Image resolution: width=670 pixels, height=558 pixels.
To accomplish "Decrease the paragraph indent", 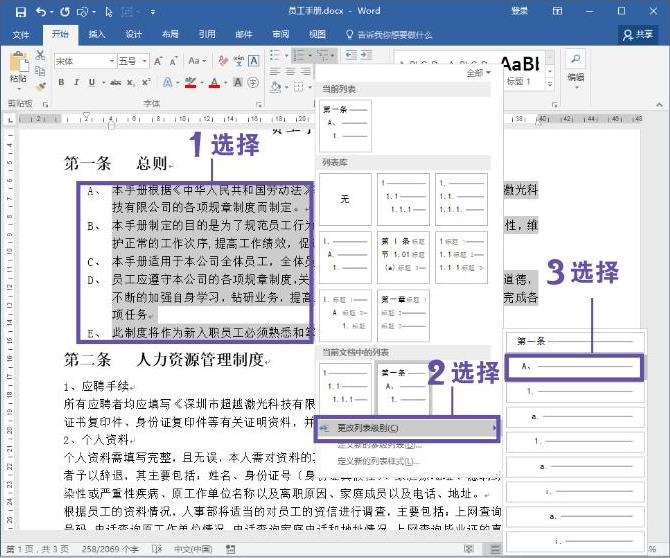I will coord(351,55).
